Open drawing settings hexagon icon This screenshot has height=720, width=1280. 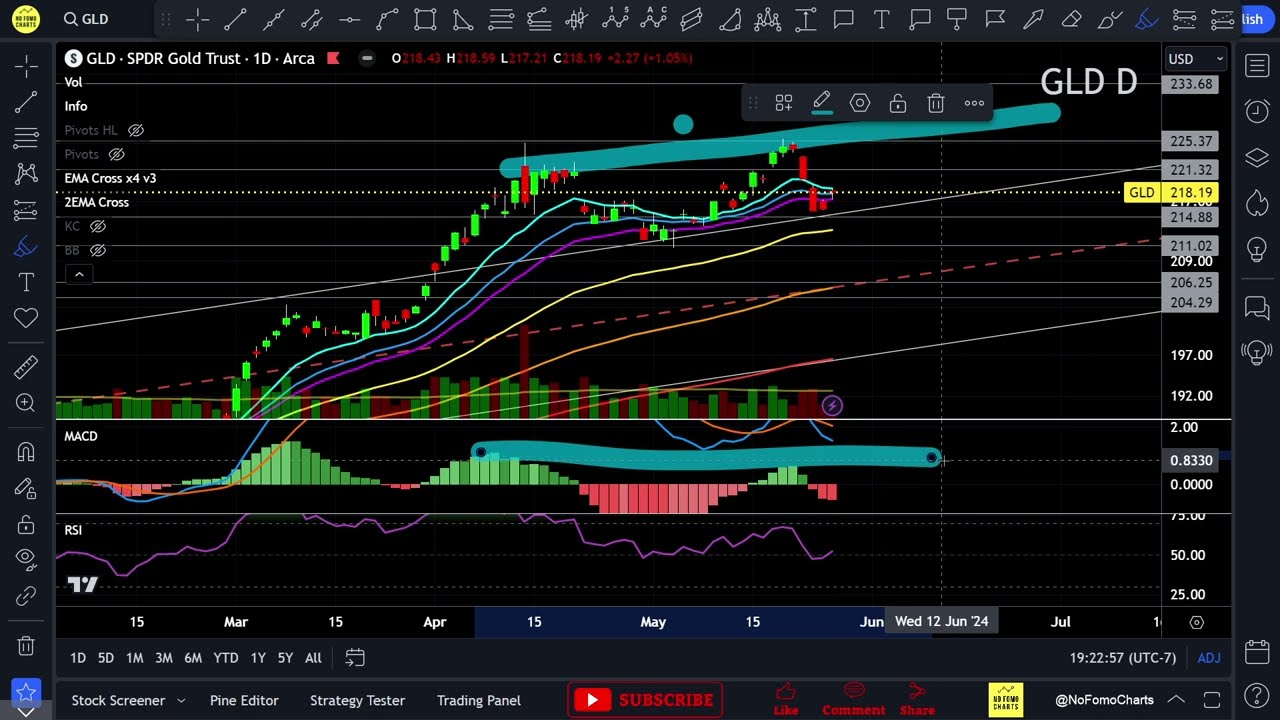(x=859, y=103)
